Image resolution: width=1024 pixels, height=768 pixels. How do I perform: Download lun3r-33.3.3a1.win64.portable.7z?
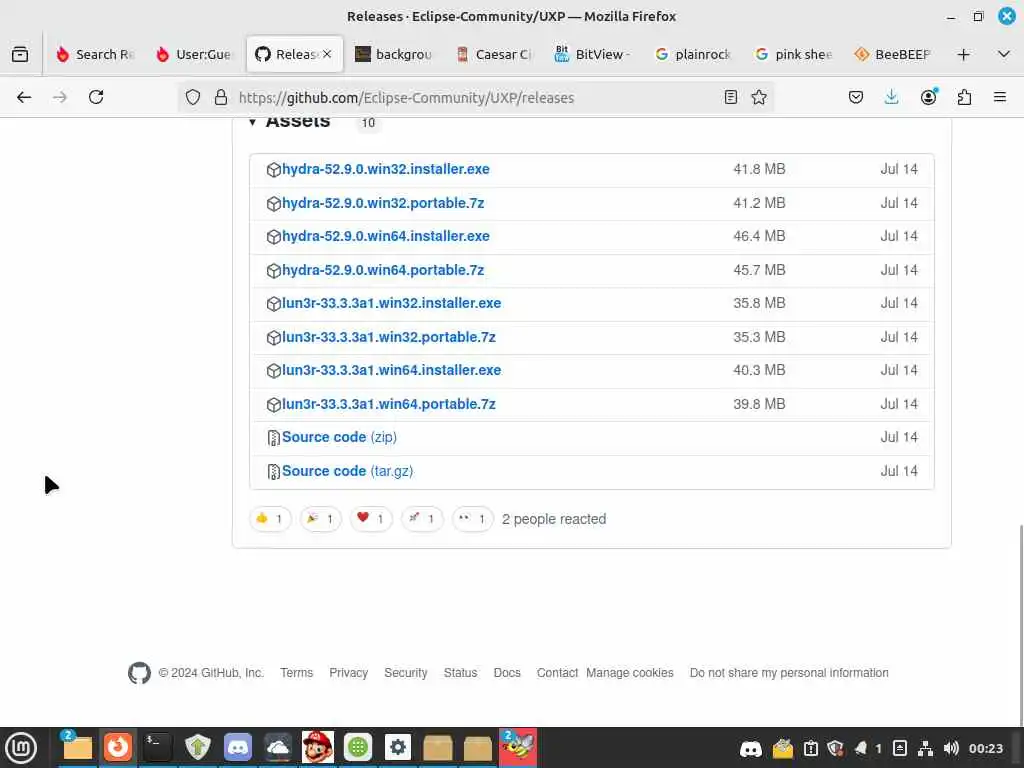389,404
